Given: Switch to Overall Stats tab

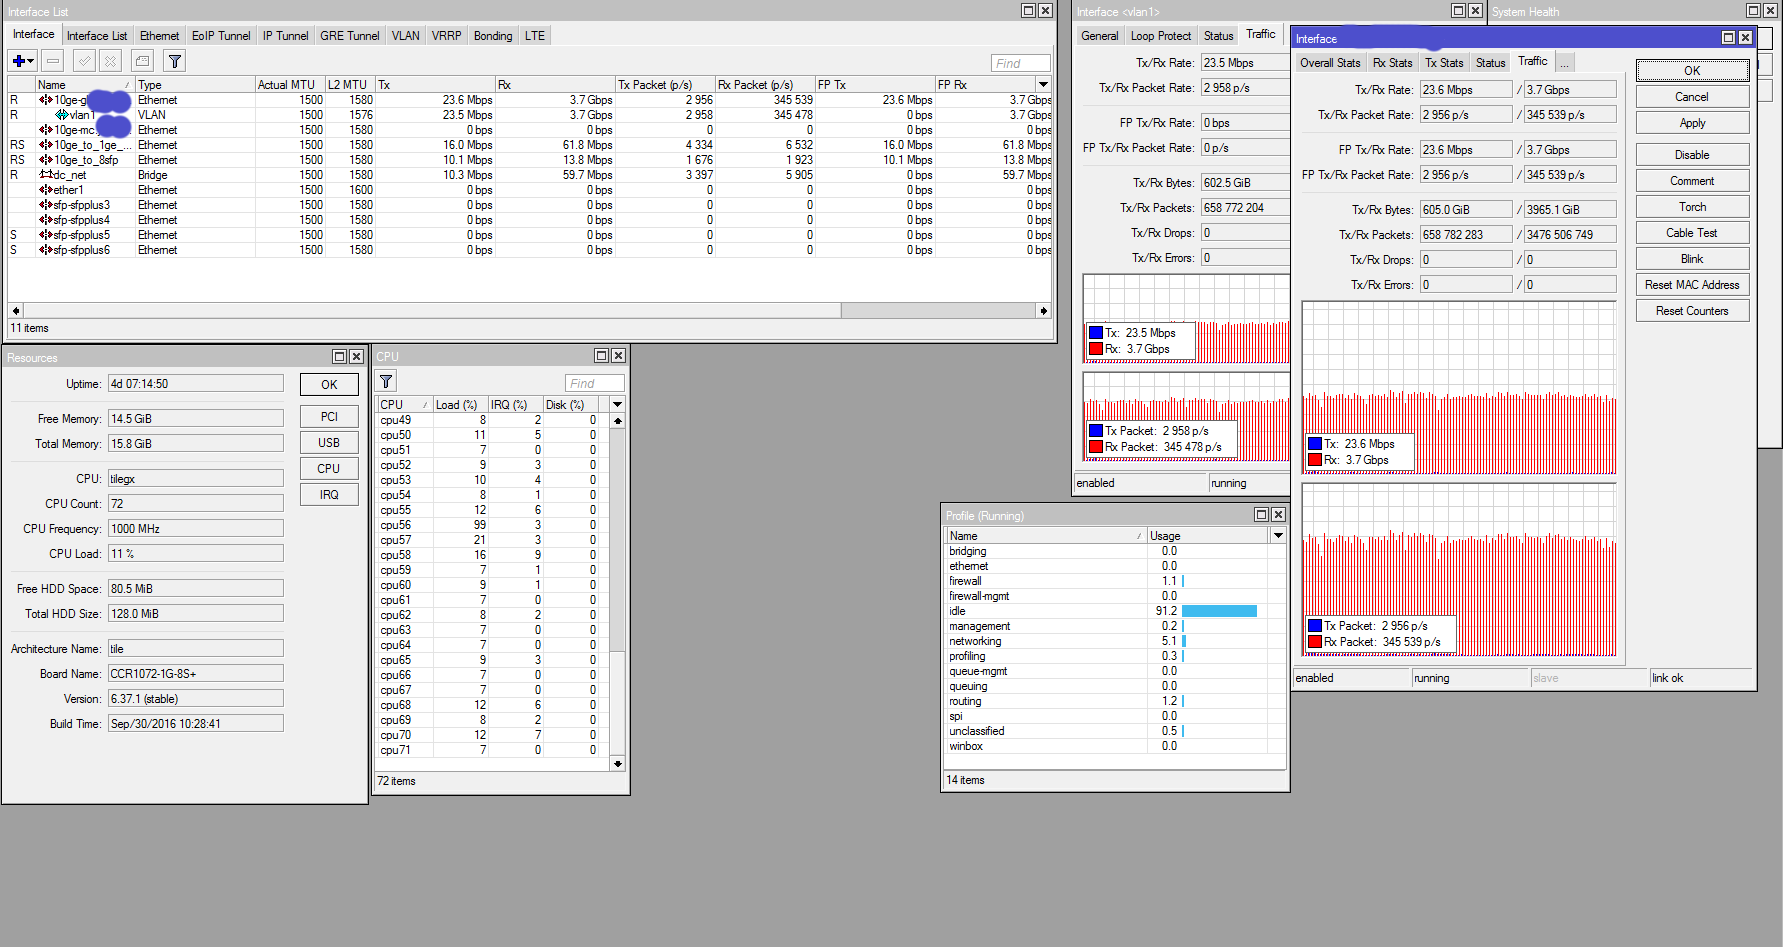Looking at the screenshot, I should (1329, 63).
